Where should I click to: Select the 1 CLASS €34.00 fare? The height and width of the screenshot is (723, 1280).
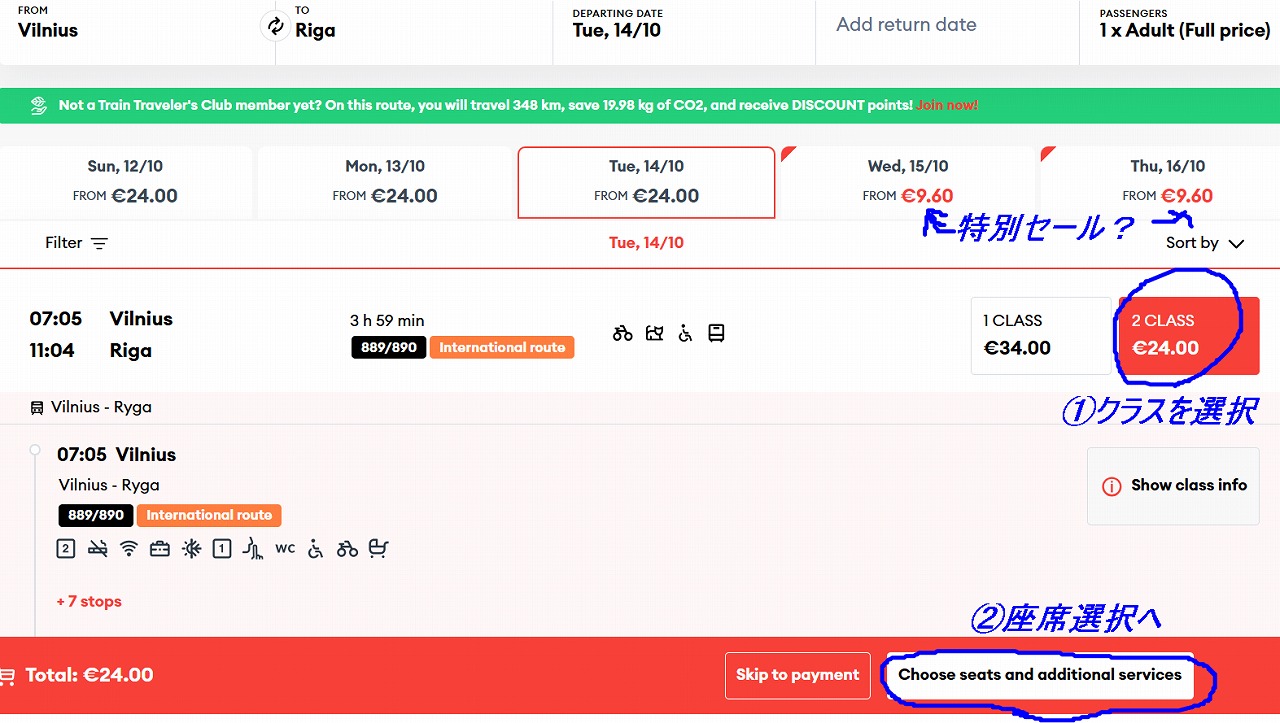click(1040, 335)
